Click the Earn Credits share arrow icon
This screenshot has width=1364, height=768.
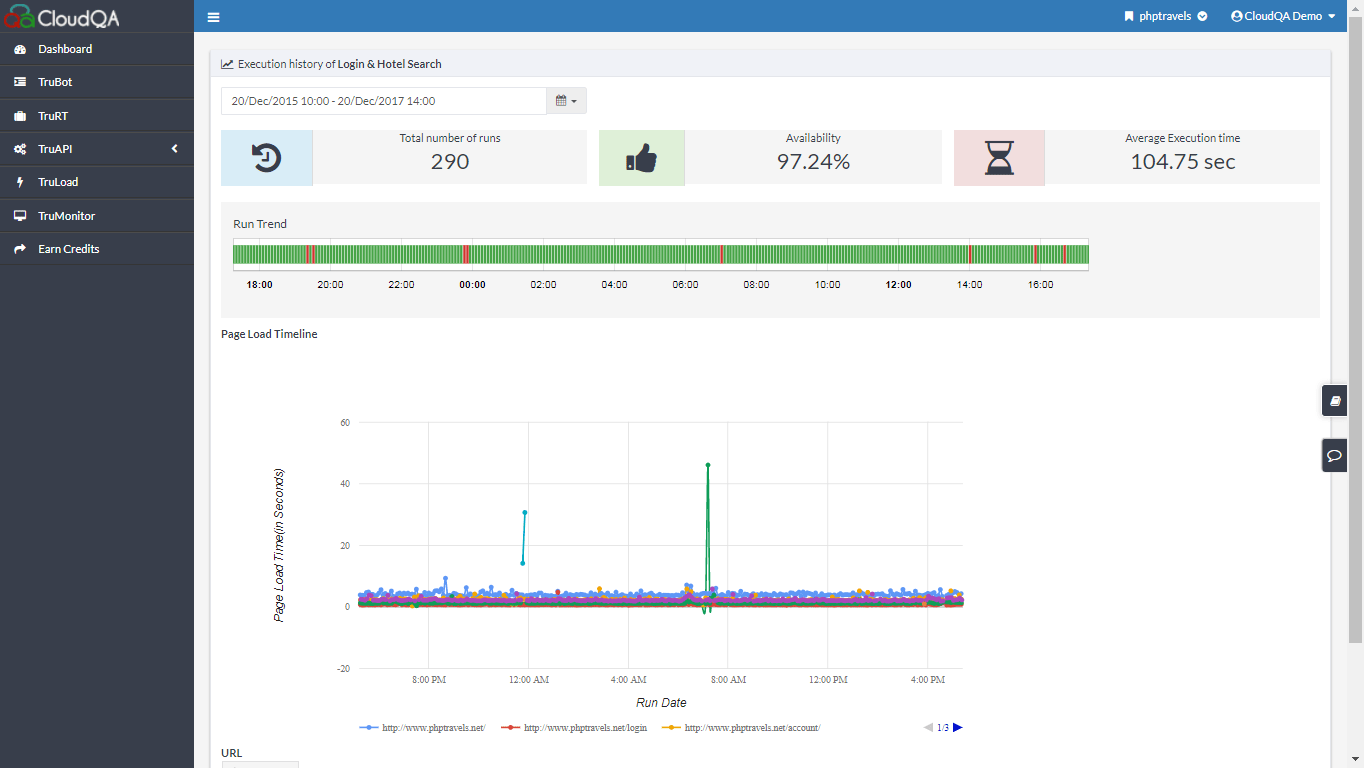pyautogui.click(x=20, y=249)
